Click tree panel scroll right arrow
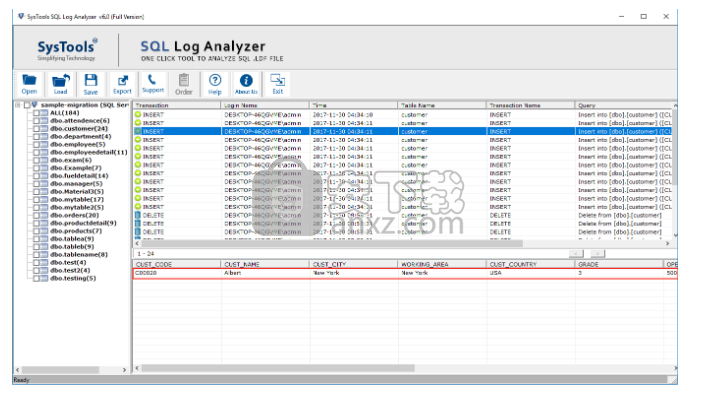 (124, 370)
